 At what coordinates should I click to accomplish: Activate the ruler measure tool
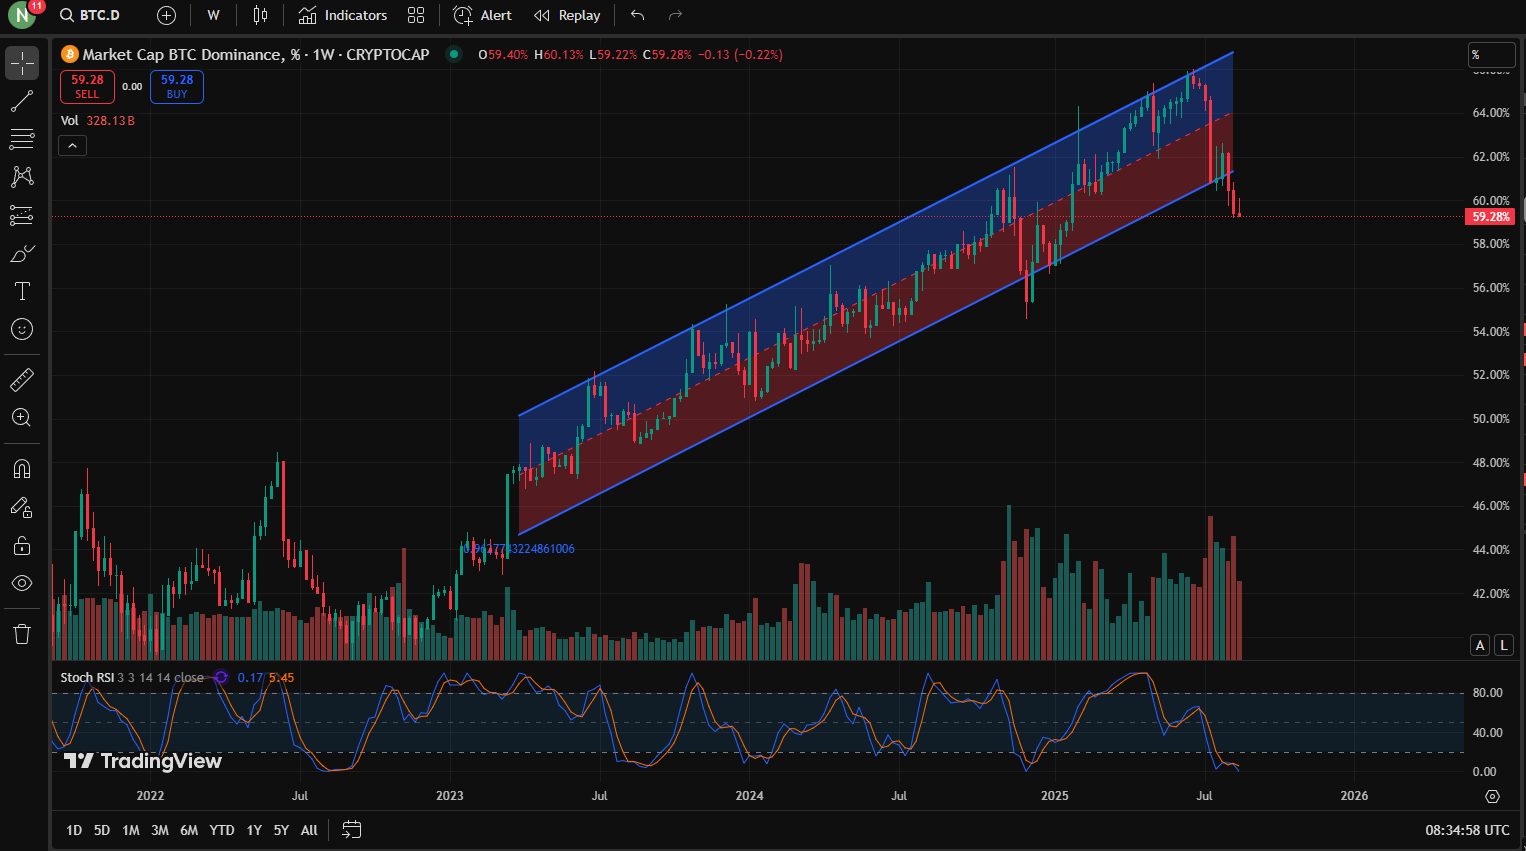[22, 380]
